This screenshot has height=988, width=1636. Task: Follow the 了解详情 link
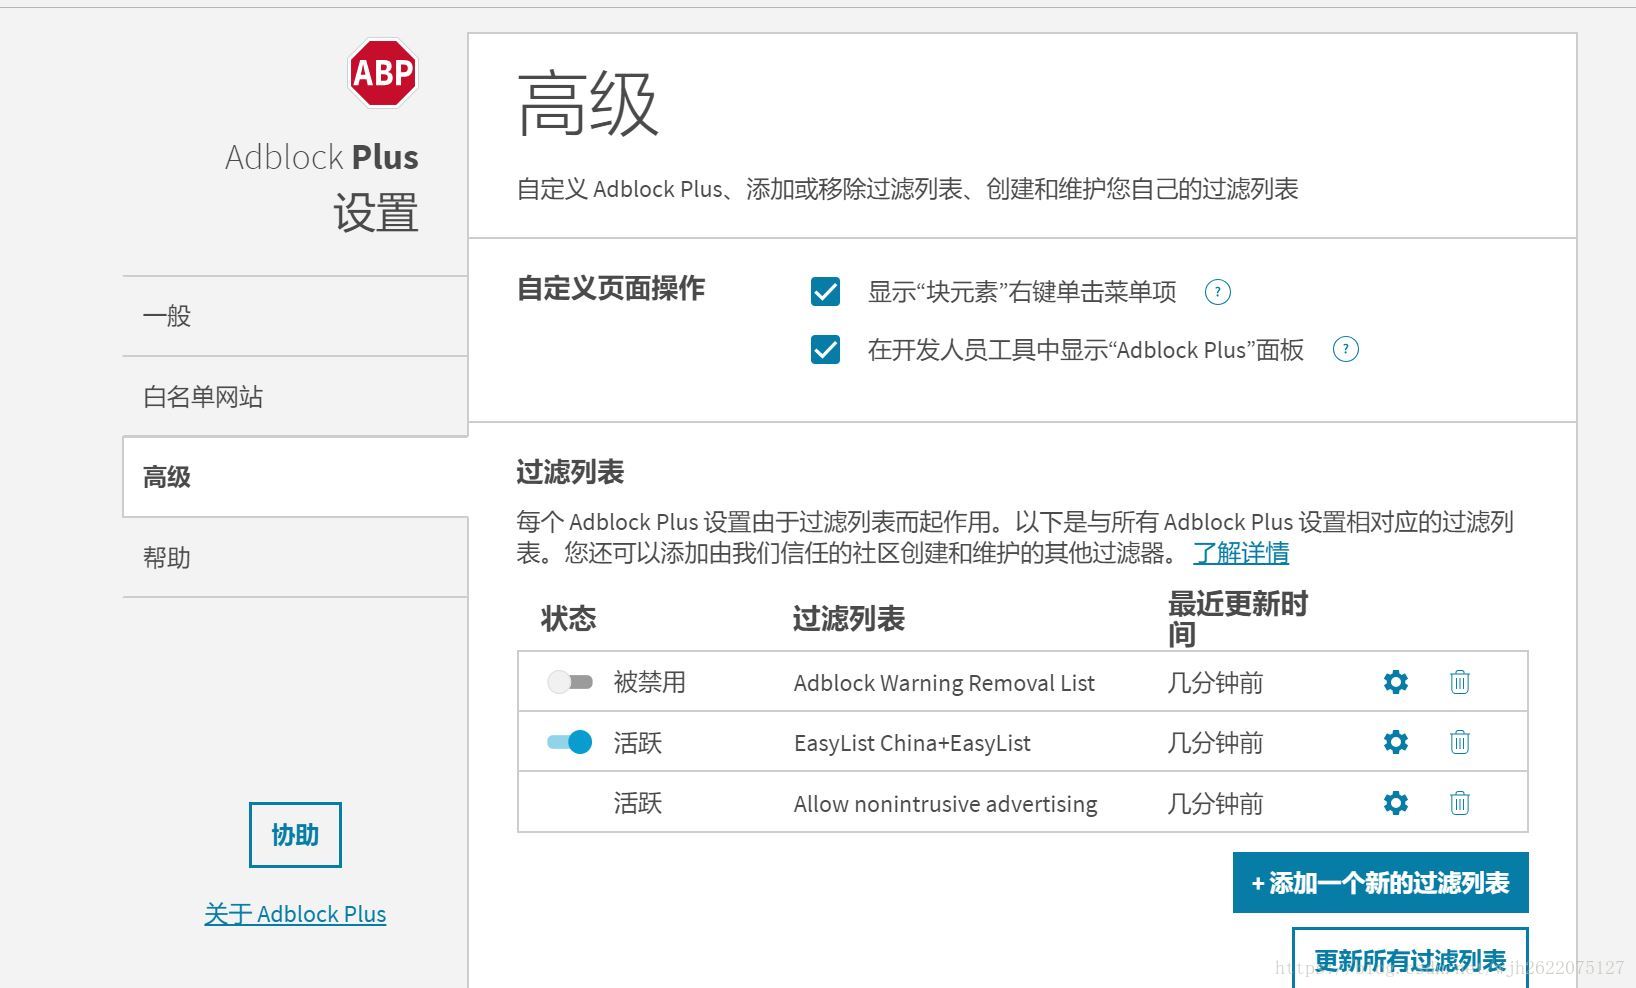pyautogui.click(x=1241, y=553)
